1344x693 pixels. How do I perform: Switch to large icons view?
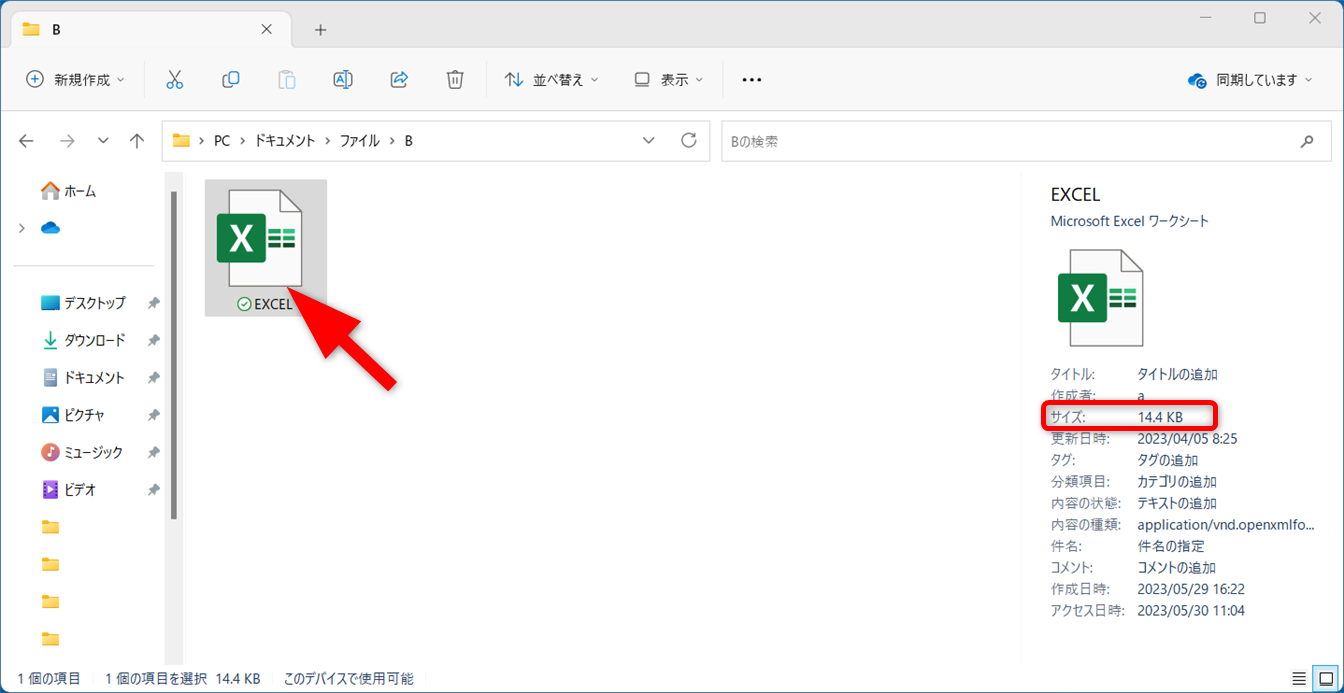coord(1325,678)
